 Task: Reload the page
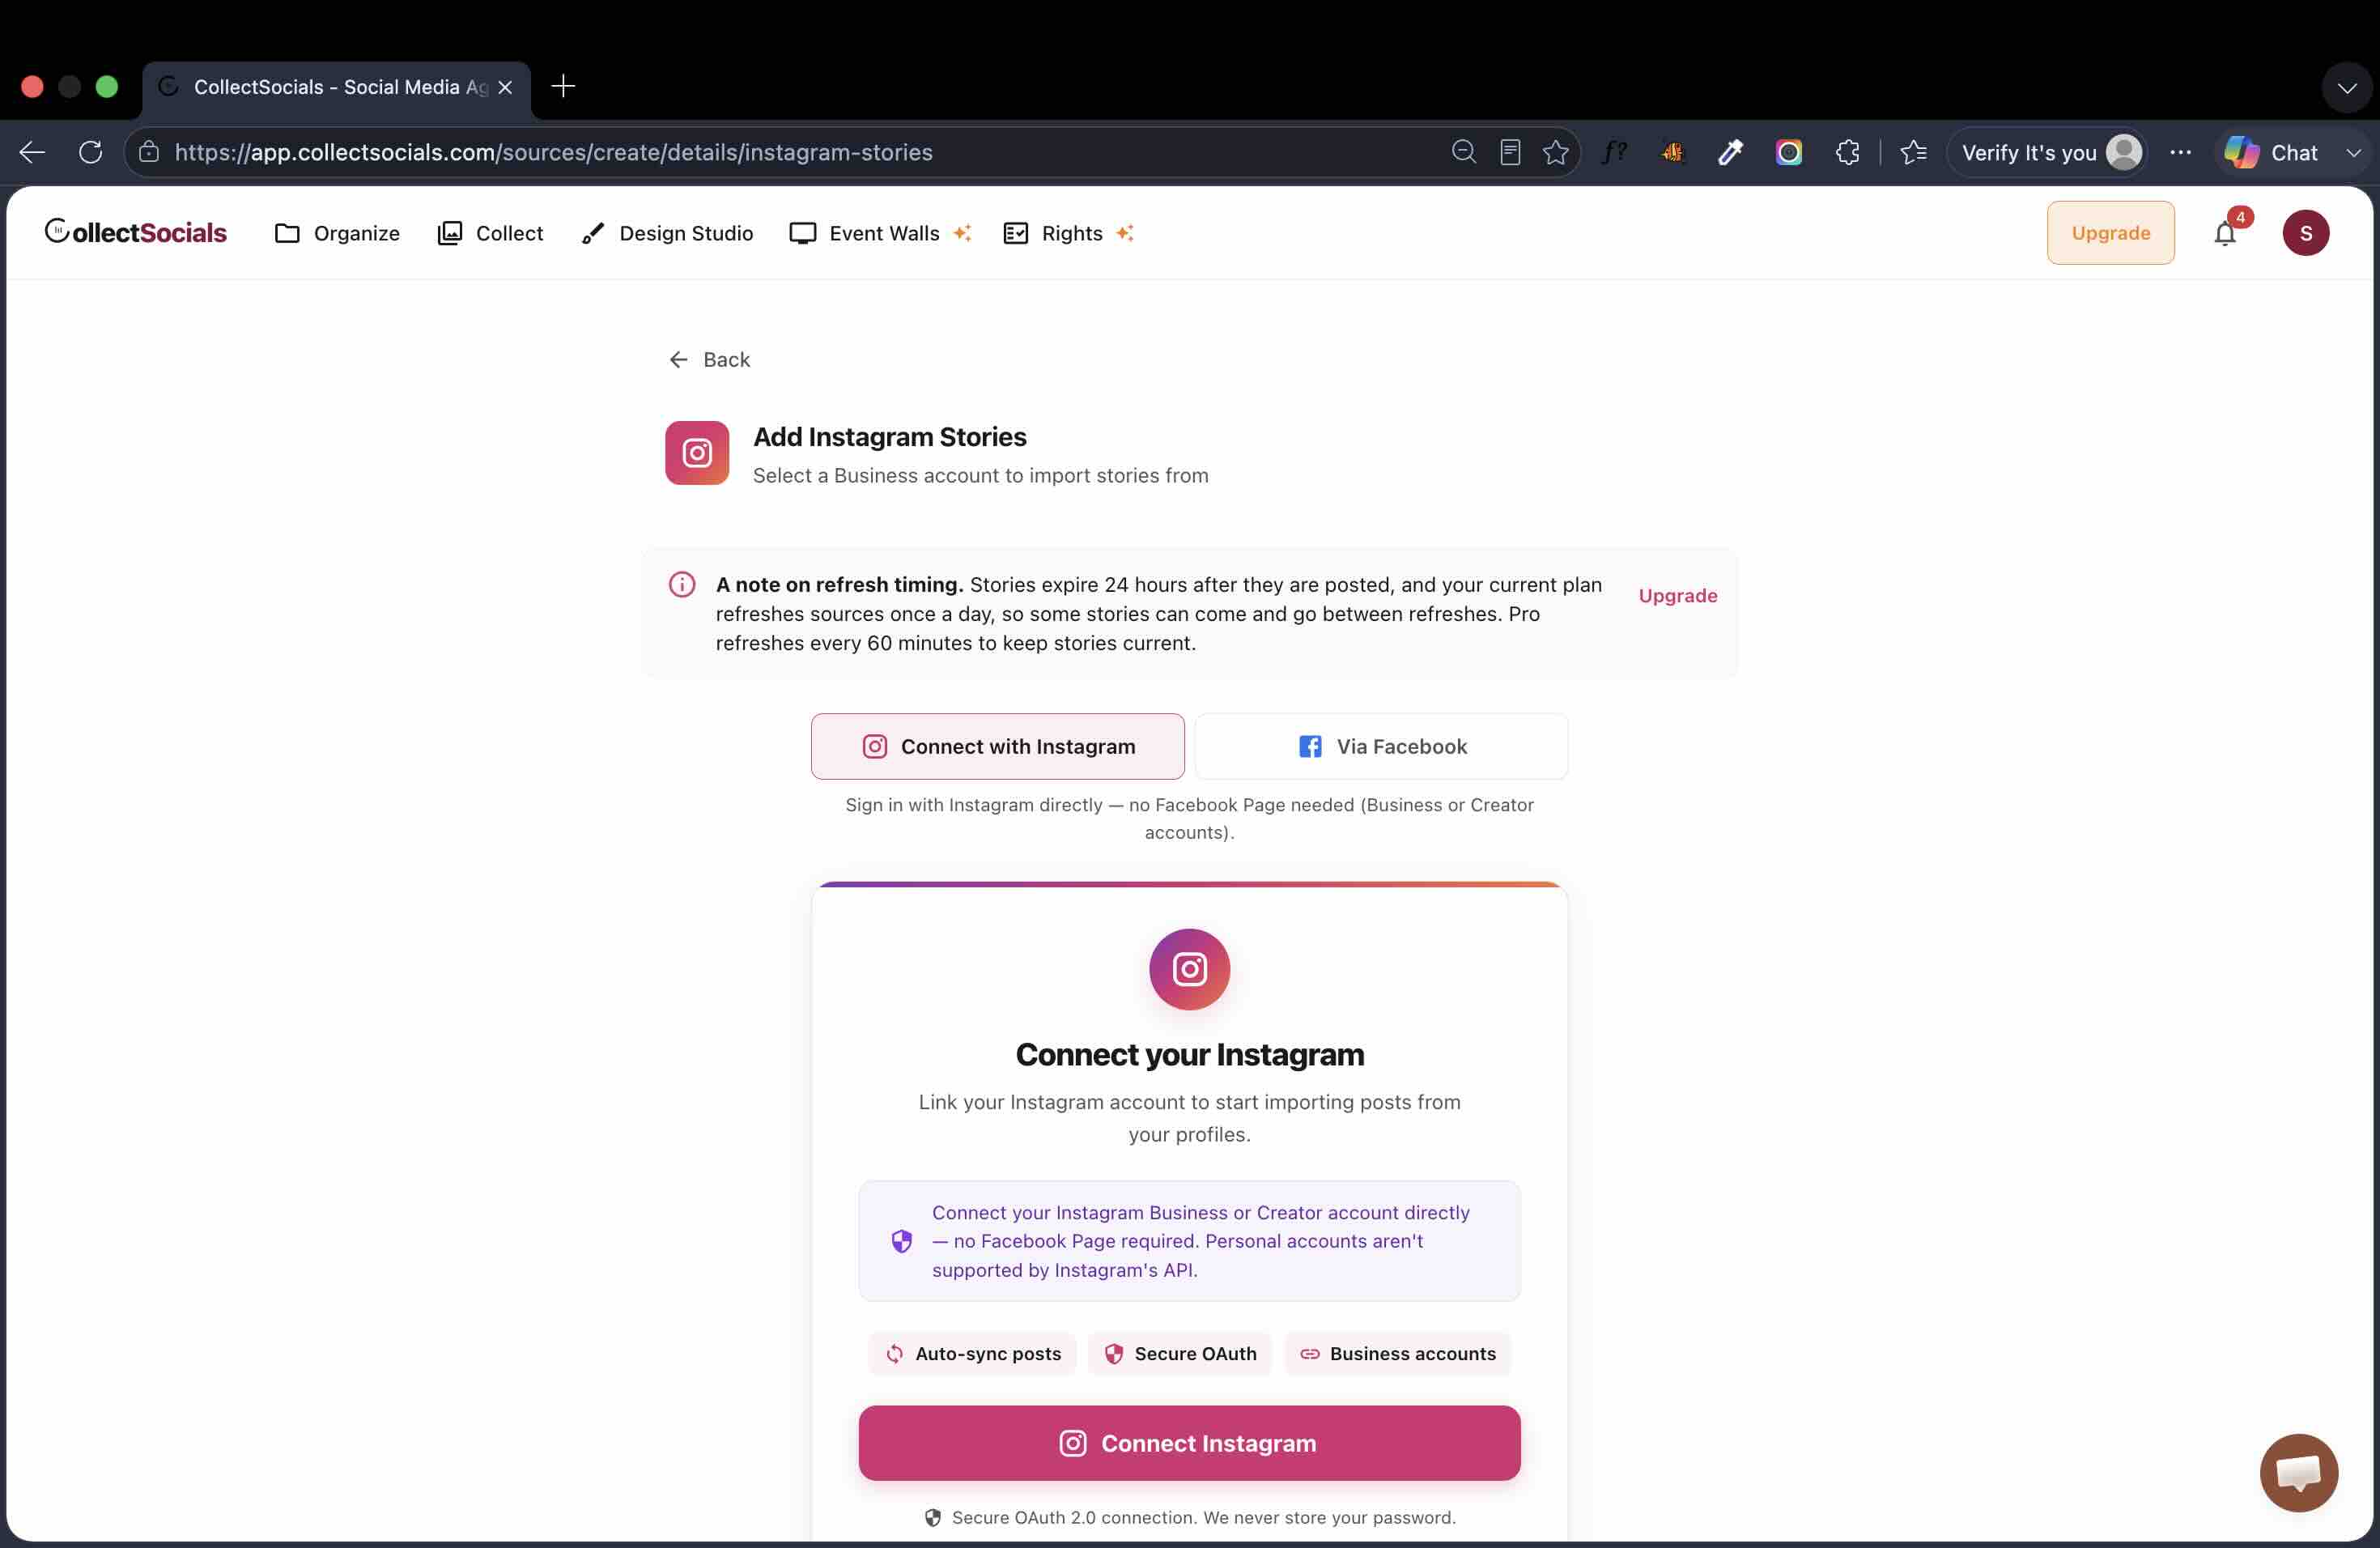tap(91, 152)
